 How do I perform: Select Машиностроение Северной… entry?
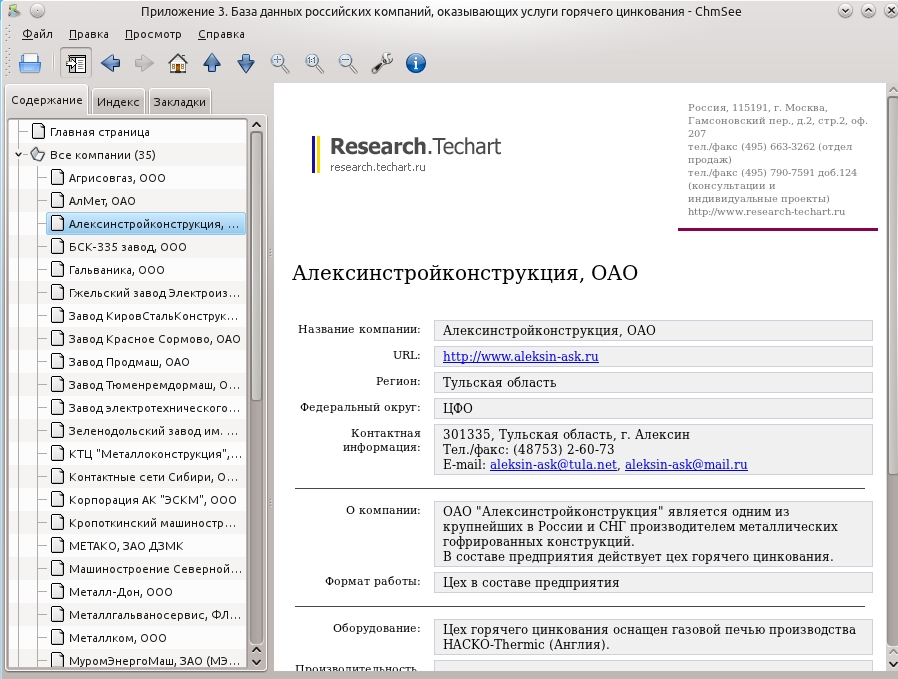point(155,569)
